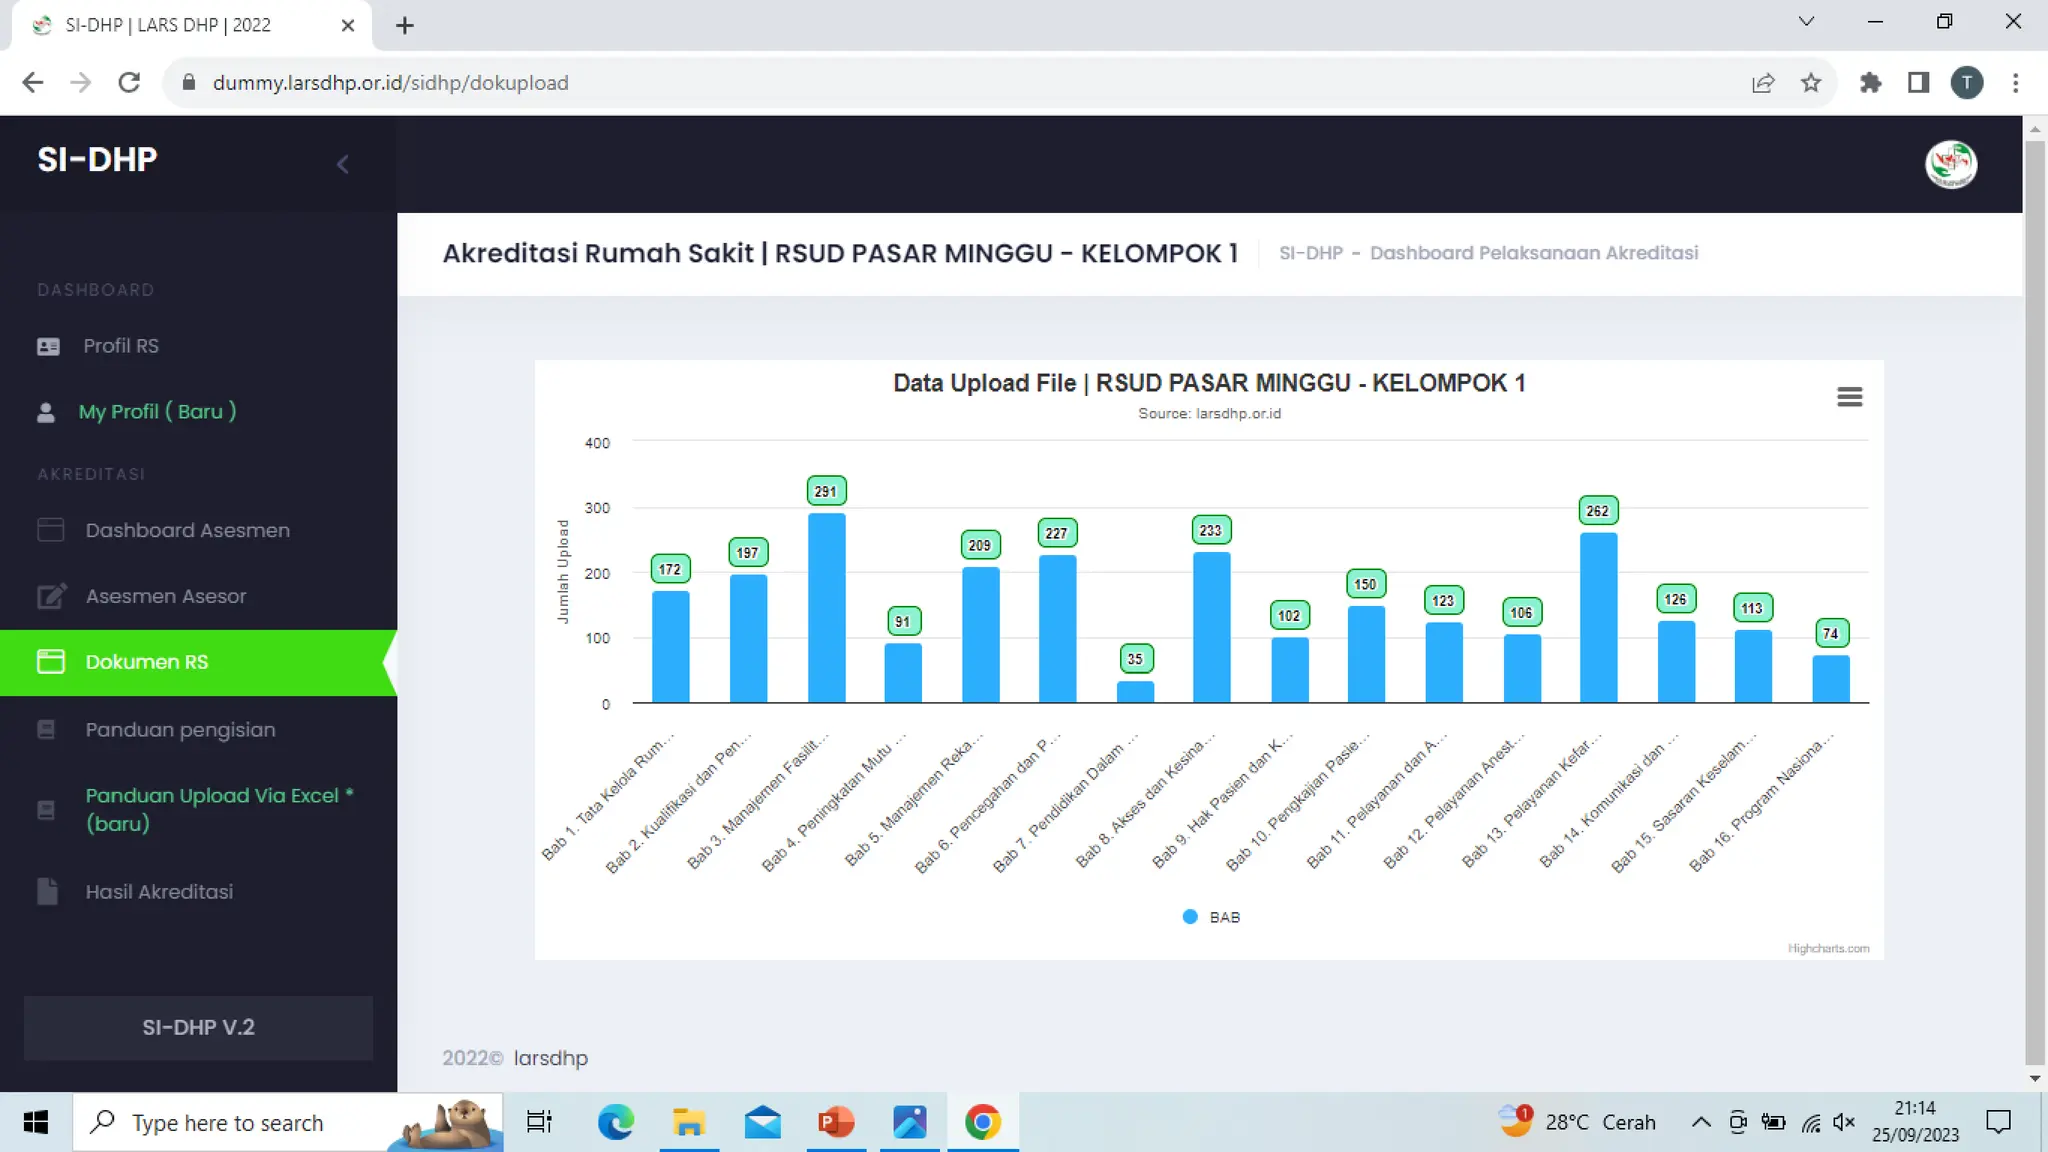Click the SI-DHP V.2 button
This screenshot has width=2048, height=1152.
198,1027
